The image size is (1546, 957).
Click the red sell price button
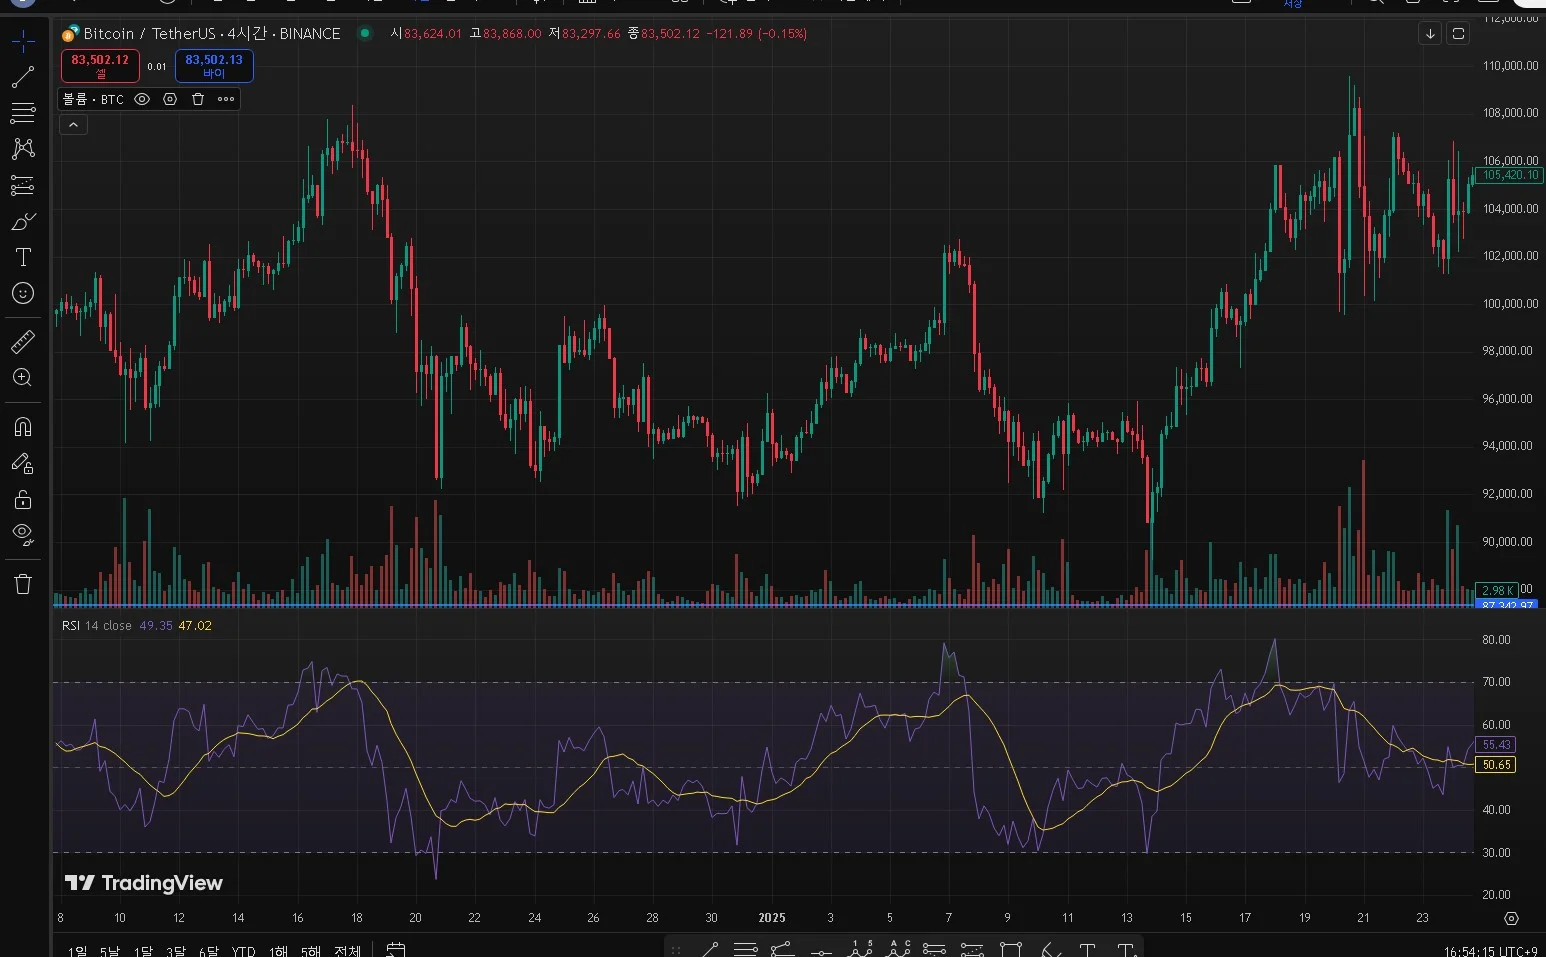[x=100, y=66]
